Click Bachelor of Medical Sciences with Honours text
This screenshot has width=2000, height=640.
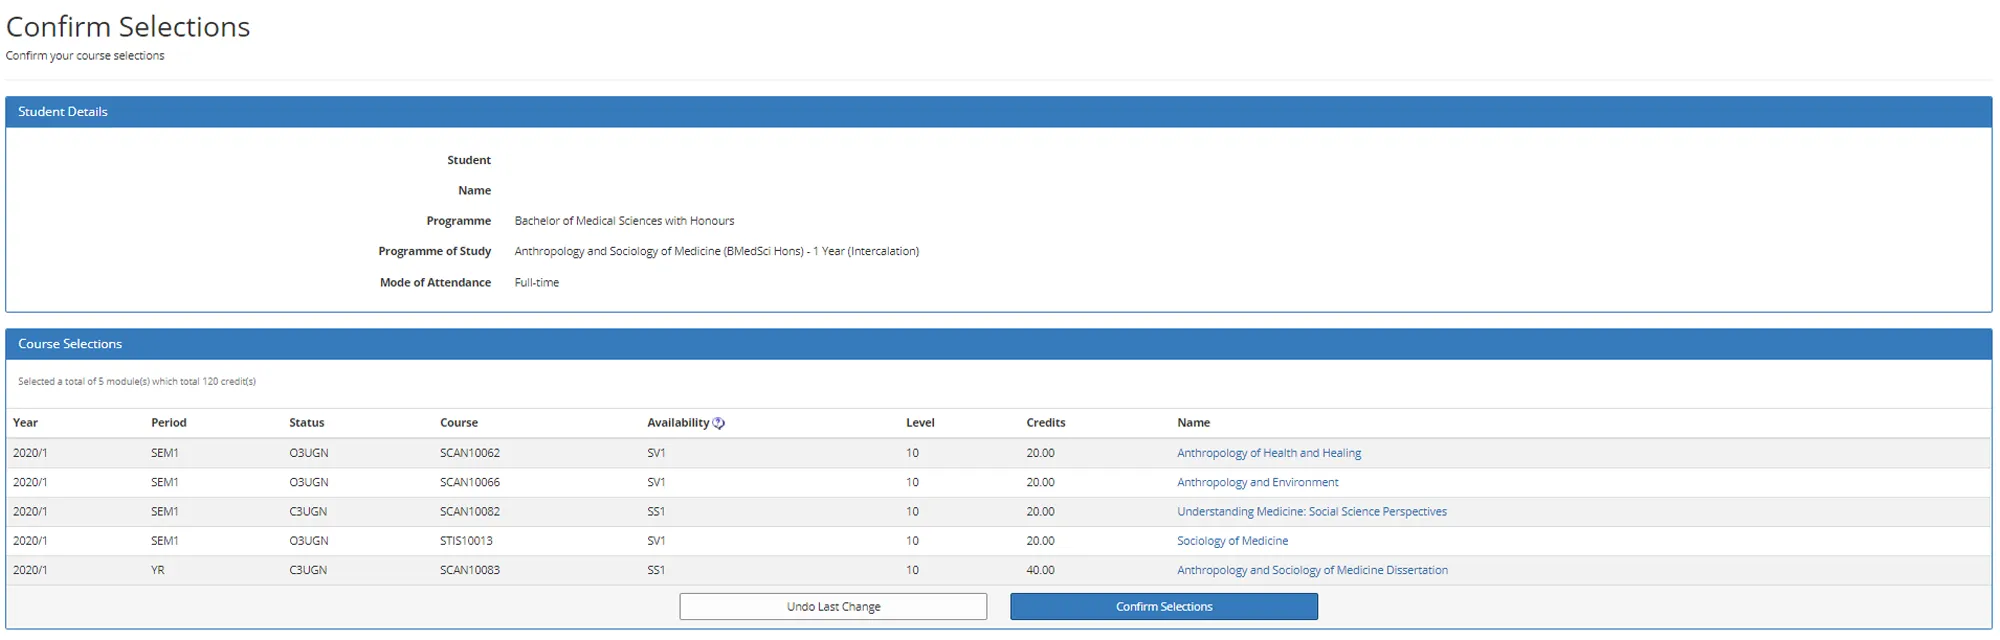pyautogui.click(x=624, y=221)
